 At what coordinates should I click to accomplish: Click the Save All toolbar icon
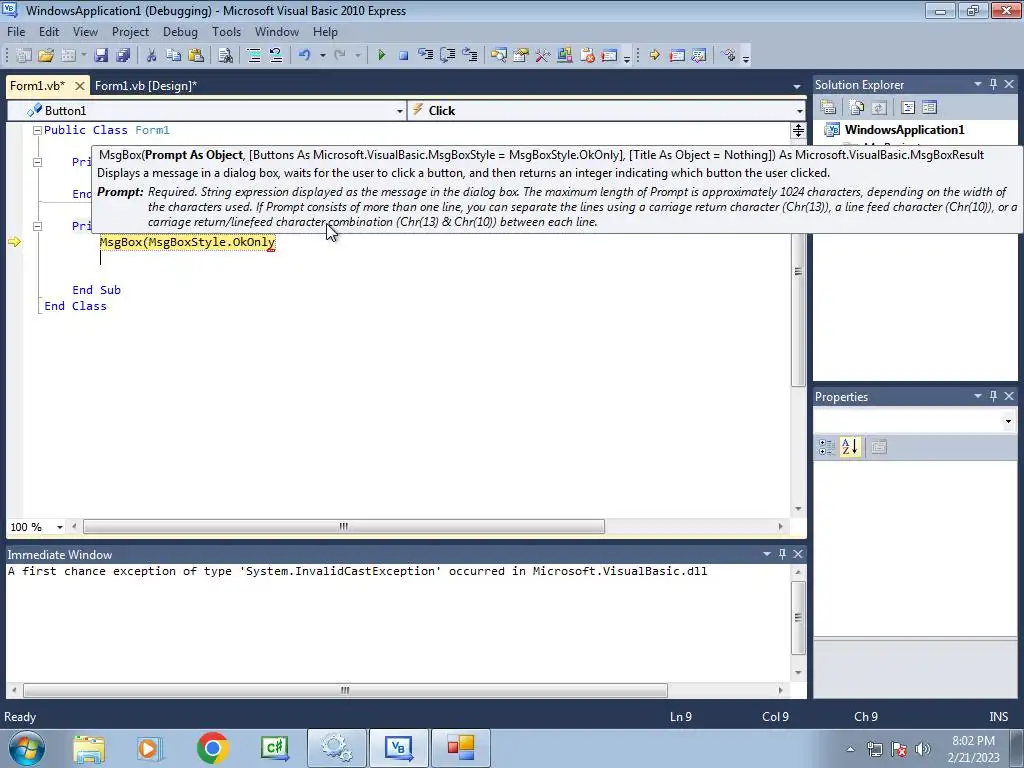pos(123,56)
